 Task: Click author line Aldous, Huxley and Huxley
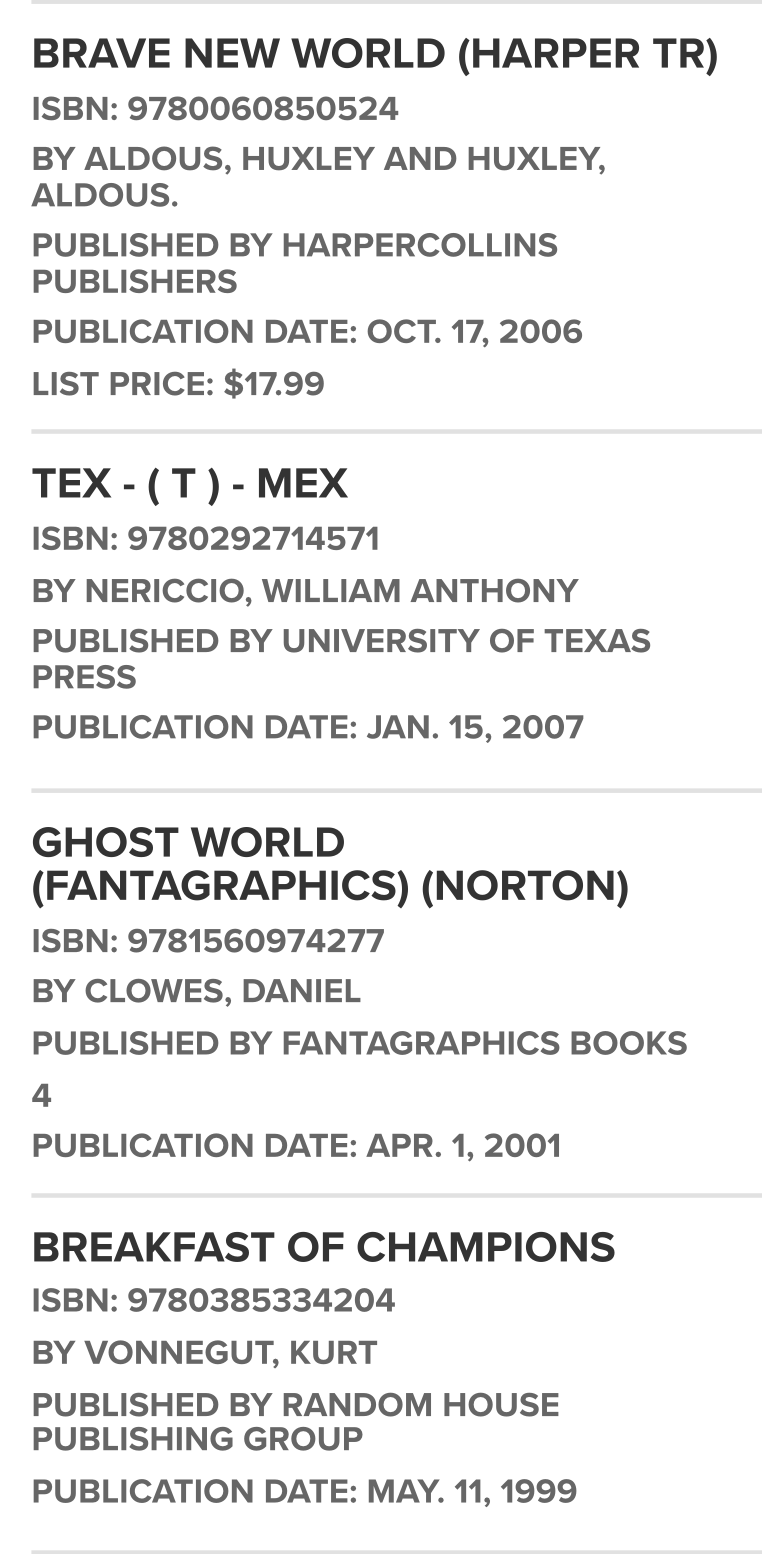click(x=319, y=177)
